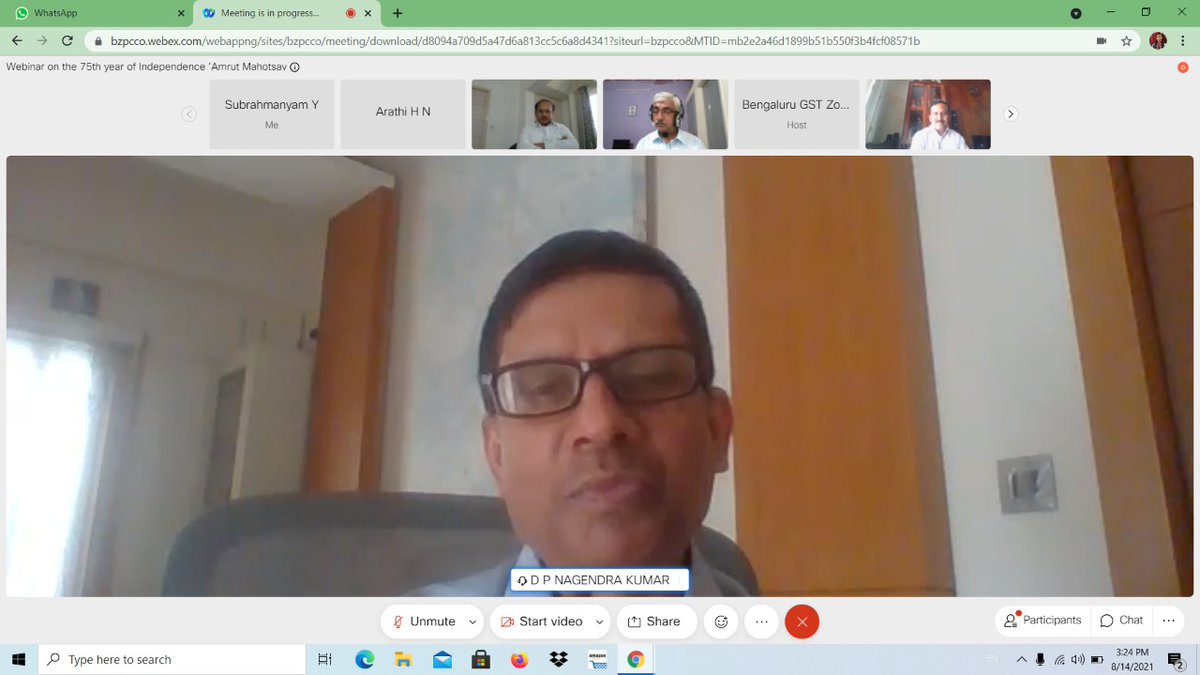
Task: Select video tile of man wearing headset
Action: (x=666, y=114)
